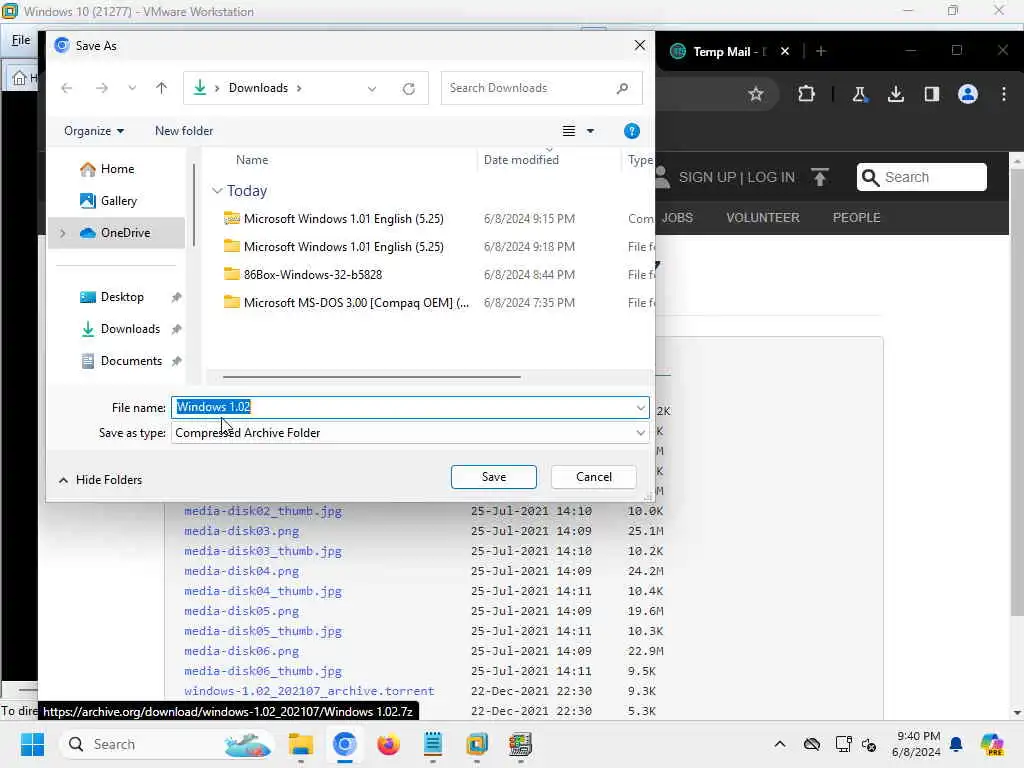Collapse the Today group
Viewport: 1024px width, 768px height.
(x=217, y=191)
